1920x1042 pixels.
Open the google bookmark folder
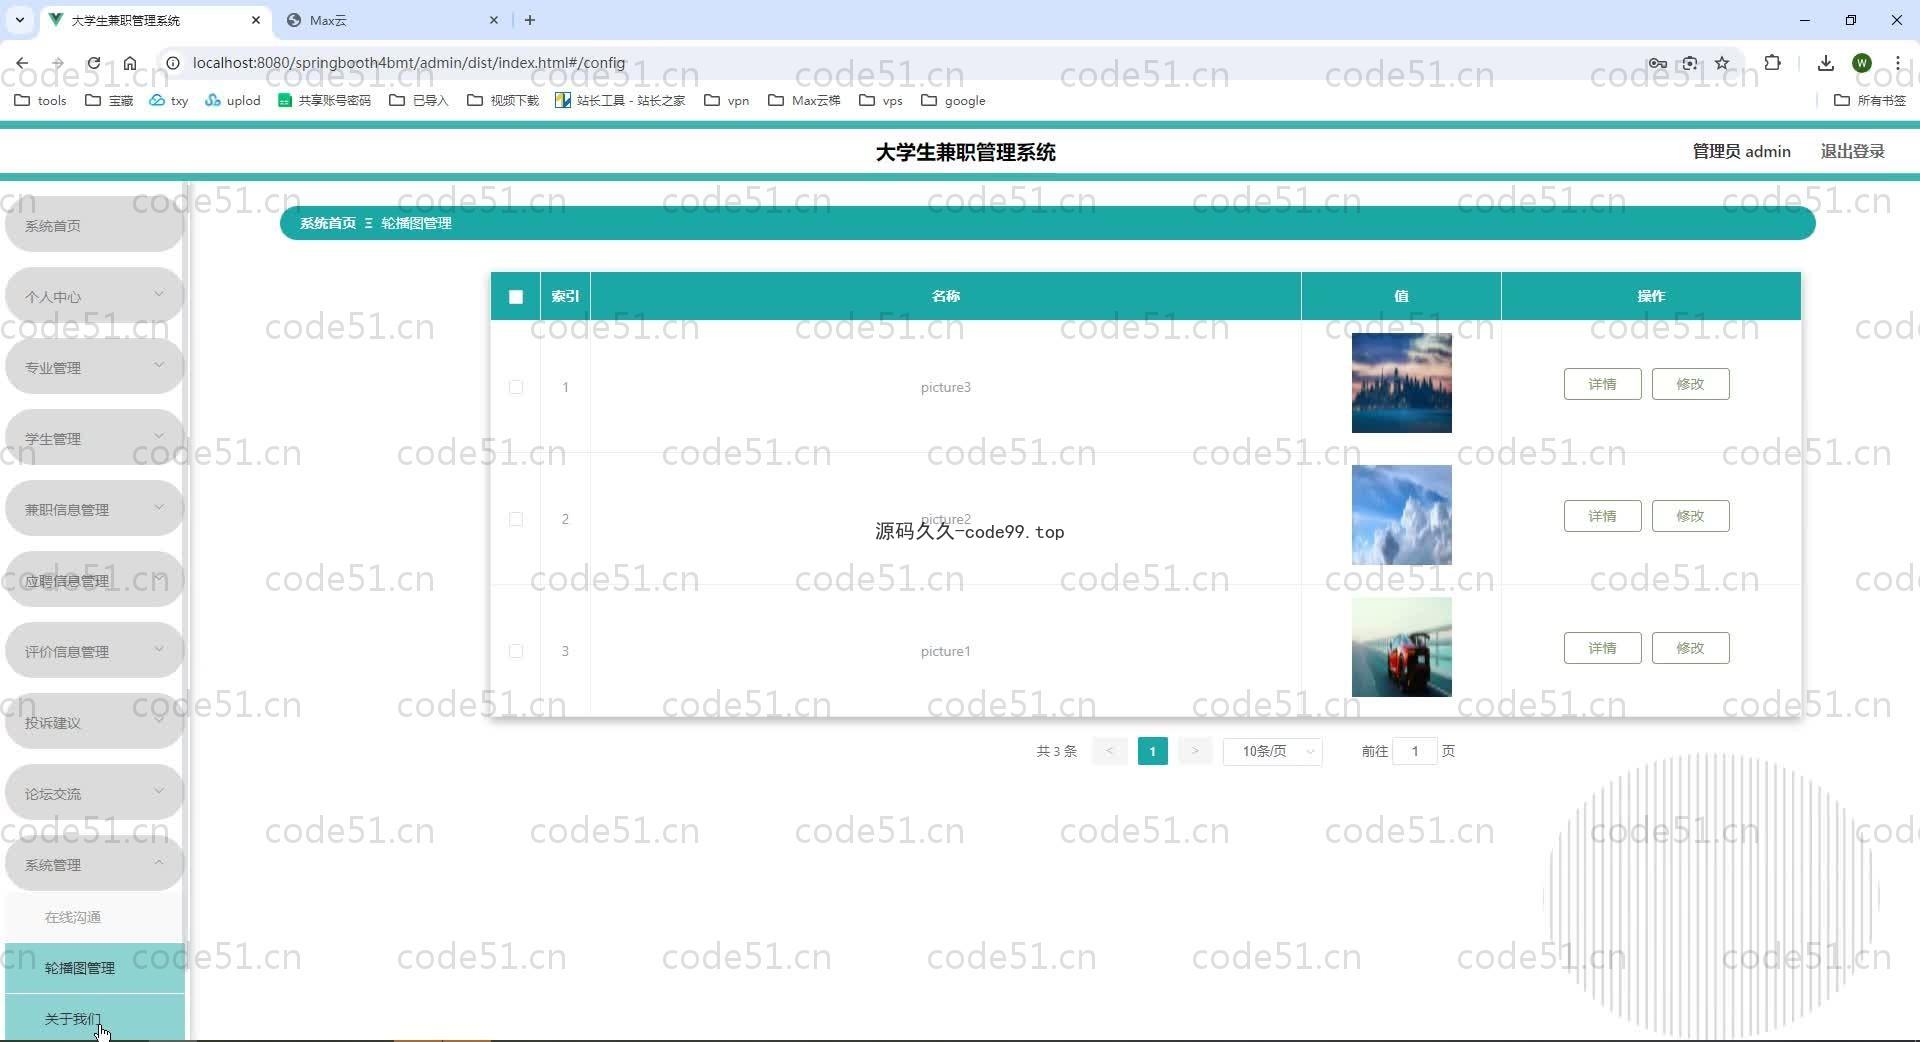click(953, 100)
